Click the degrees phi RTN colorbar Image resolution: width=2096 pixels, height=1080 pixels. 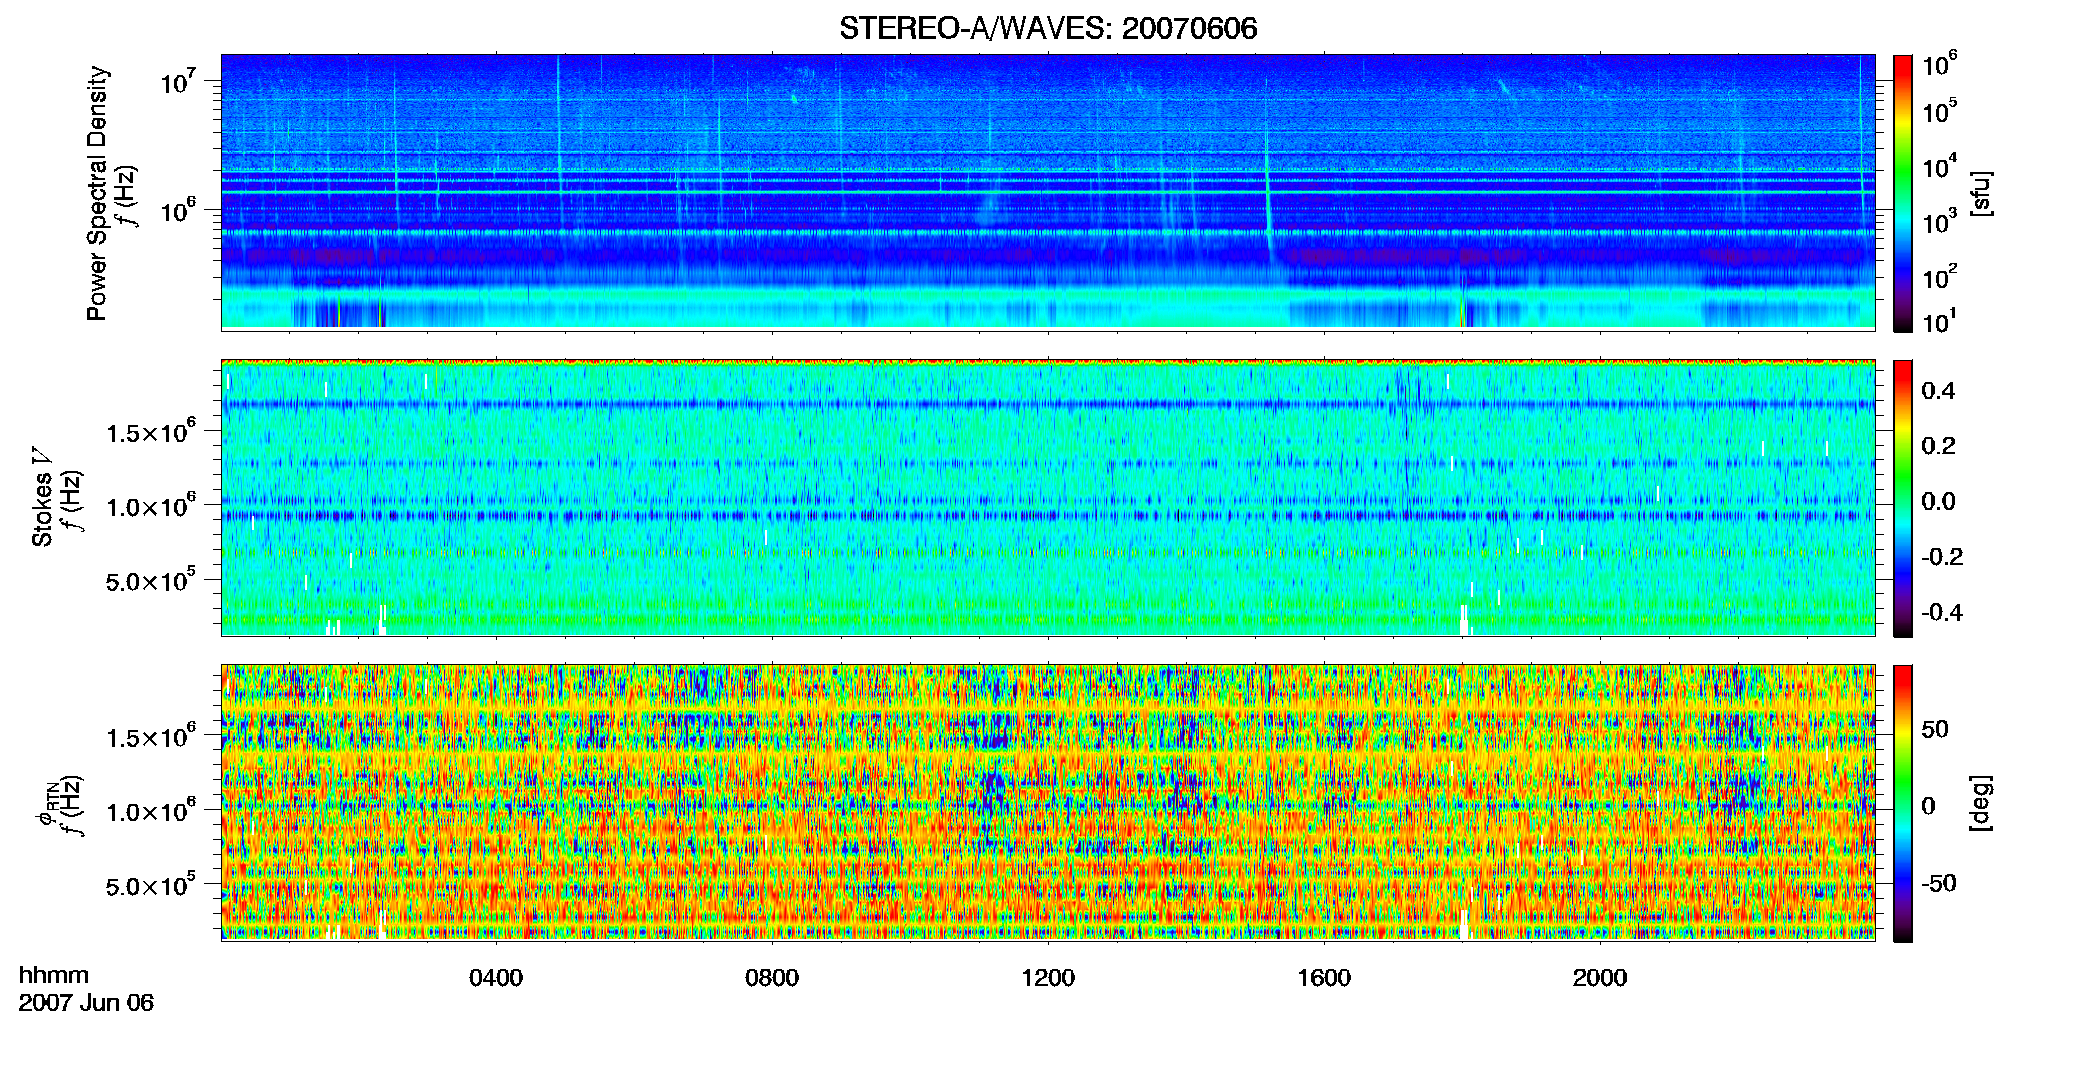coord(1903,803)
